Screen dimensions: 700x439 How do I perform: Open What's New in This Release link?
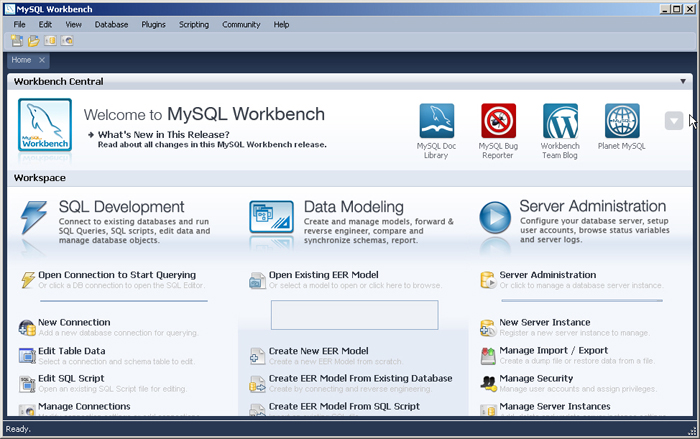(x=163, y=134)
